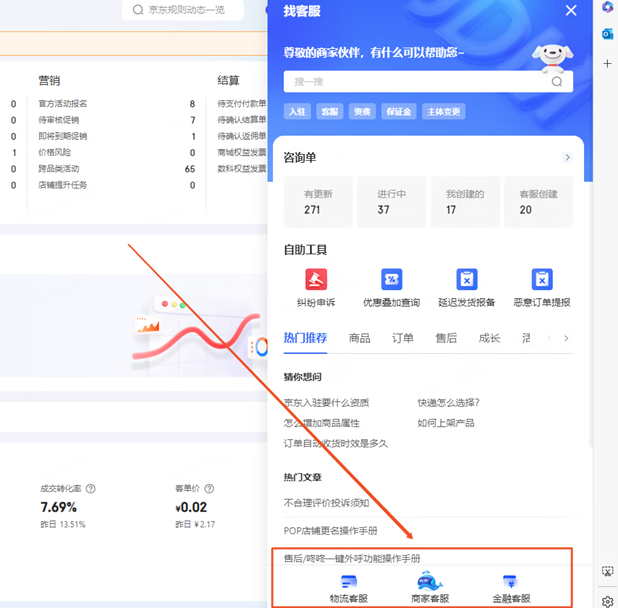Image resolution: width=618 pixels, height=608 pixels.
Task: Contact 商家客服 merchant support
Action: [x=430, y=587]
